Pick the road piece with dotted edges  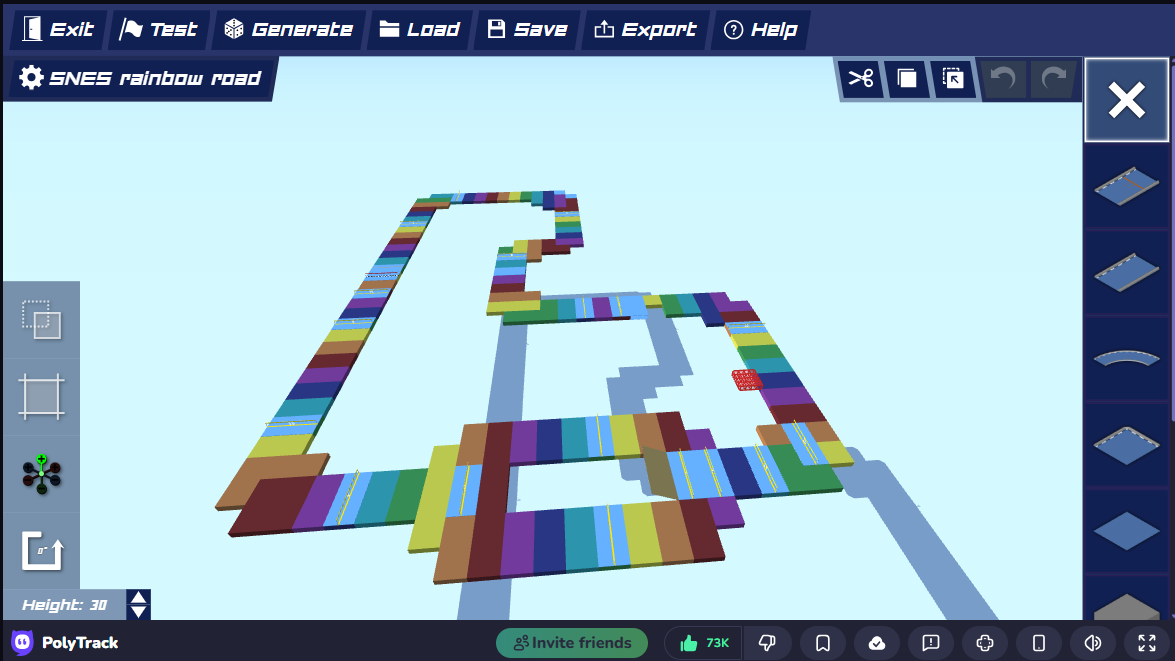click(x=1126, y=444)
